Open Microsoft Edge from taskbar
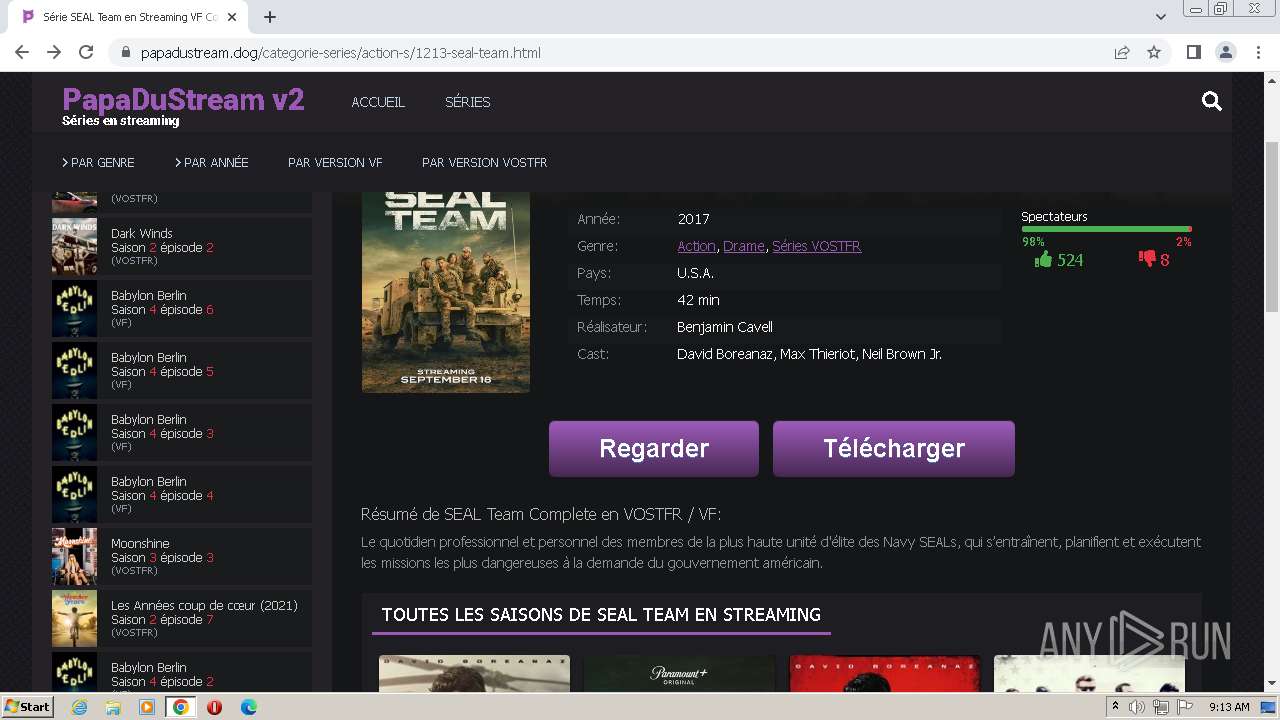The image size is (1280, 720). [249, 707]
